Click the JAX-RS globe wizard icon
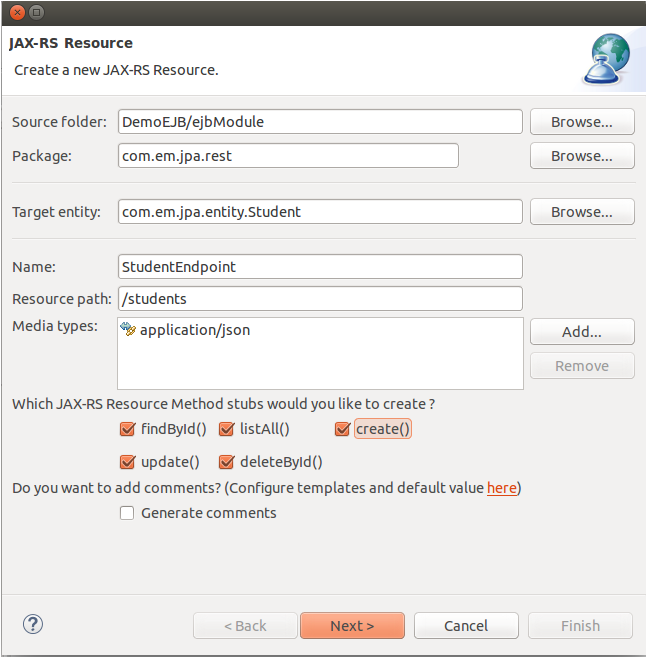Viewport: 646px width, 657px height. 607,59
